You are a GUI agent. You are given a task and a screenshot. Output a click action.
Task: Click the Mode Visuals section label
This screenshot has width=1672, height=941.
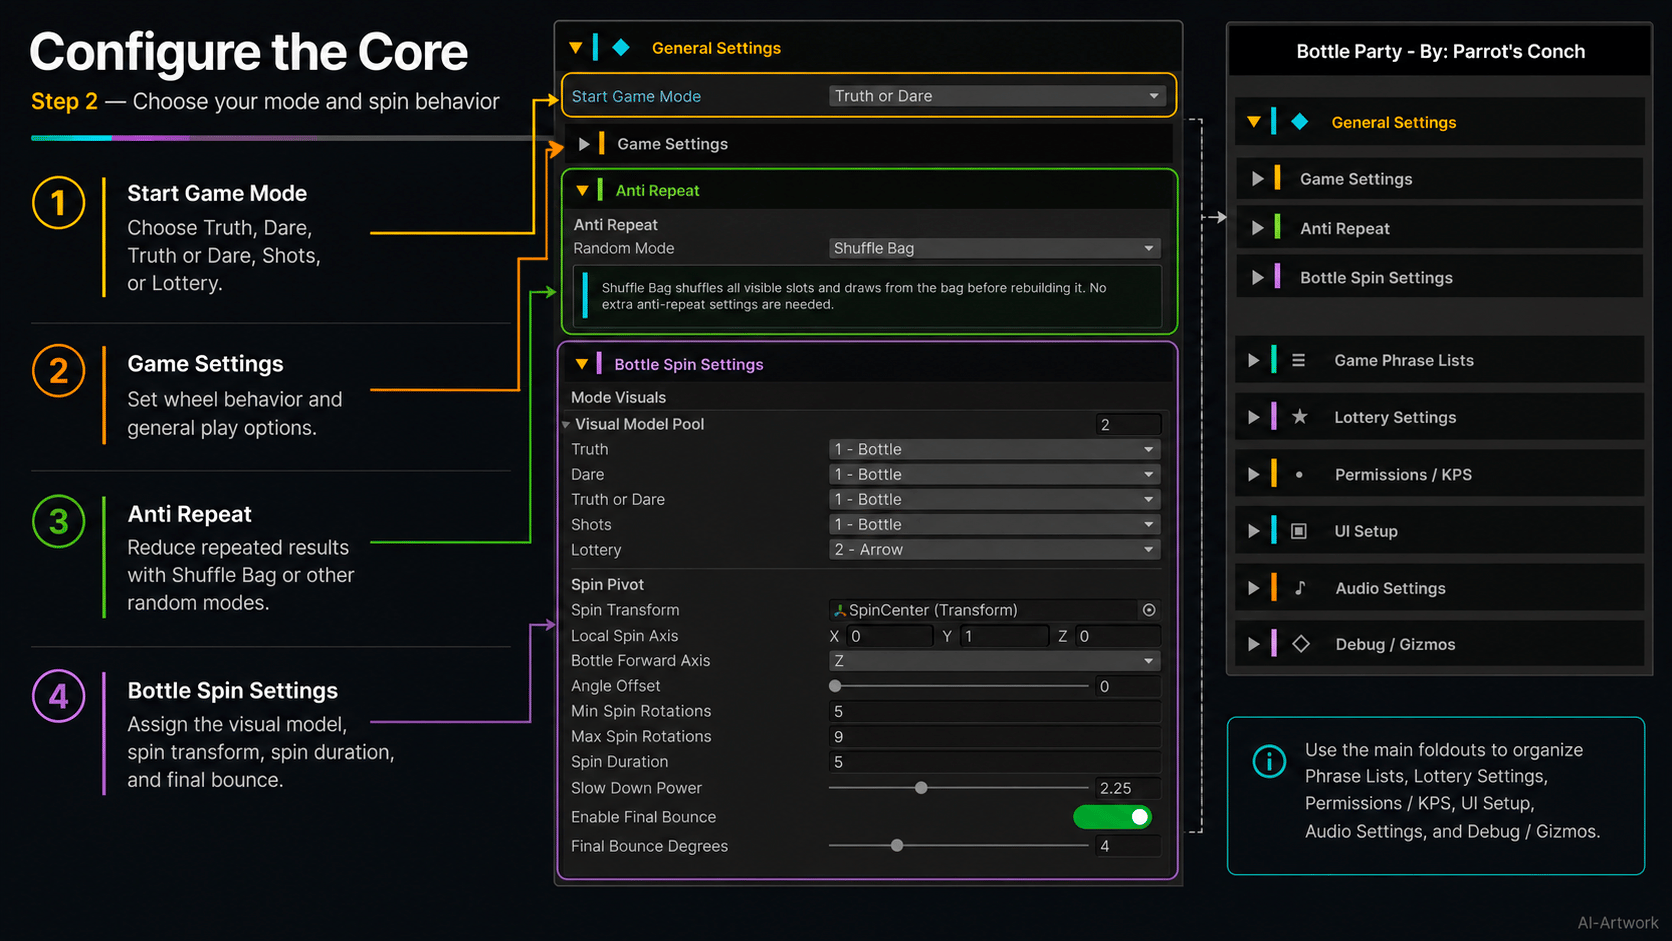pyautogui.click(x=618, y=397)
